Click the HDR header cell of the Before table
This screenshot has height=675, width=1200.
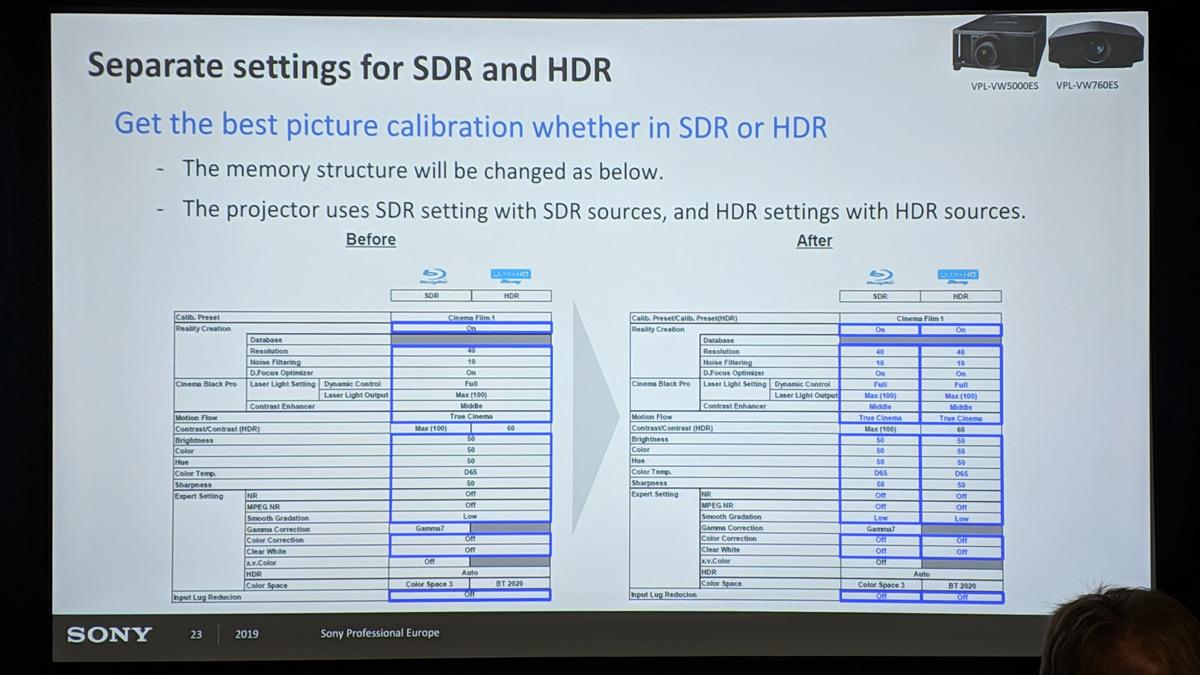[x=511, y=296]
